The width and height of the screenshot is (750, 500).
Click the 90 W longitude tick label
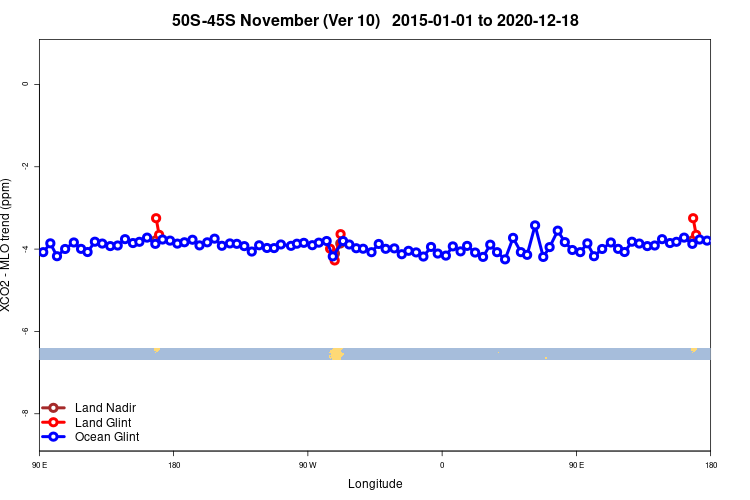click(x=308, y=465)
